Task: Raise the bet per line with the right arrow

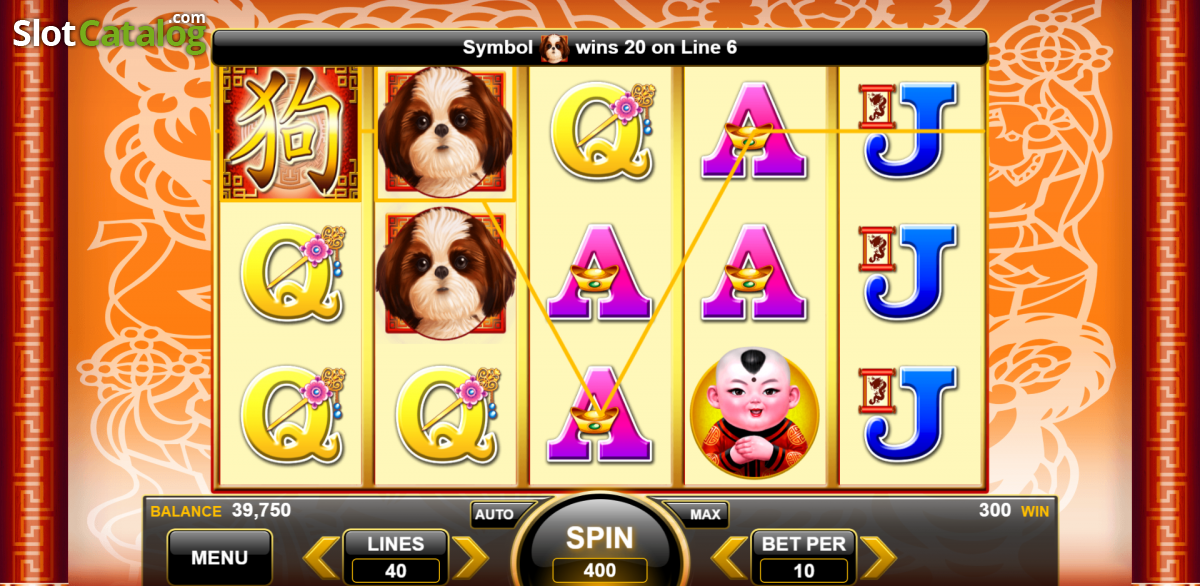Action: 878,557
